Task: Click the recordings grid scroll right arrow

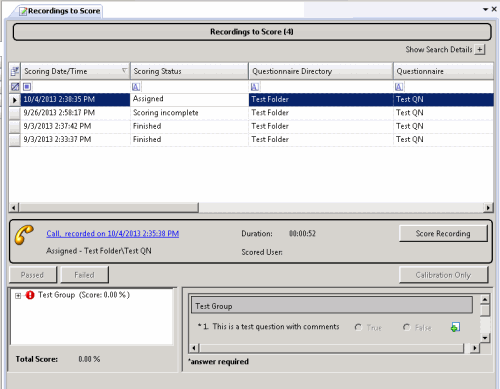Action: tap(488, 208)
